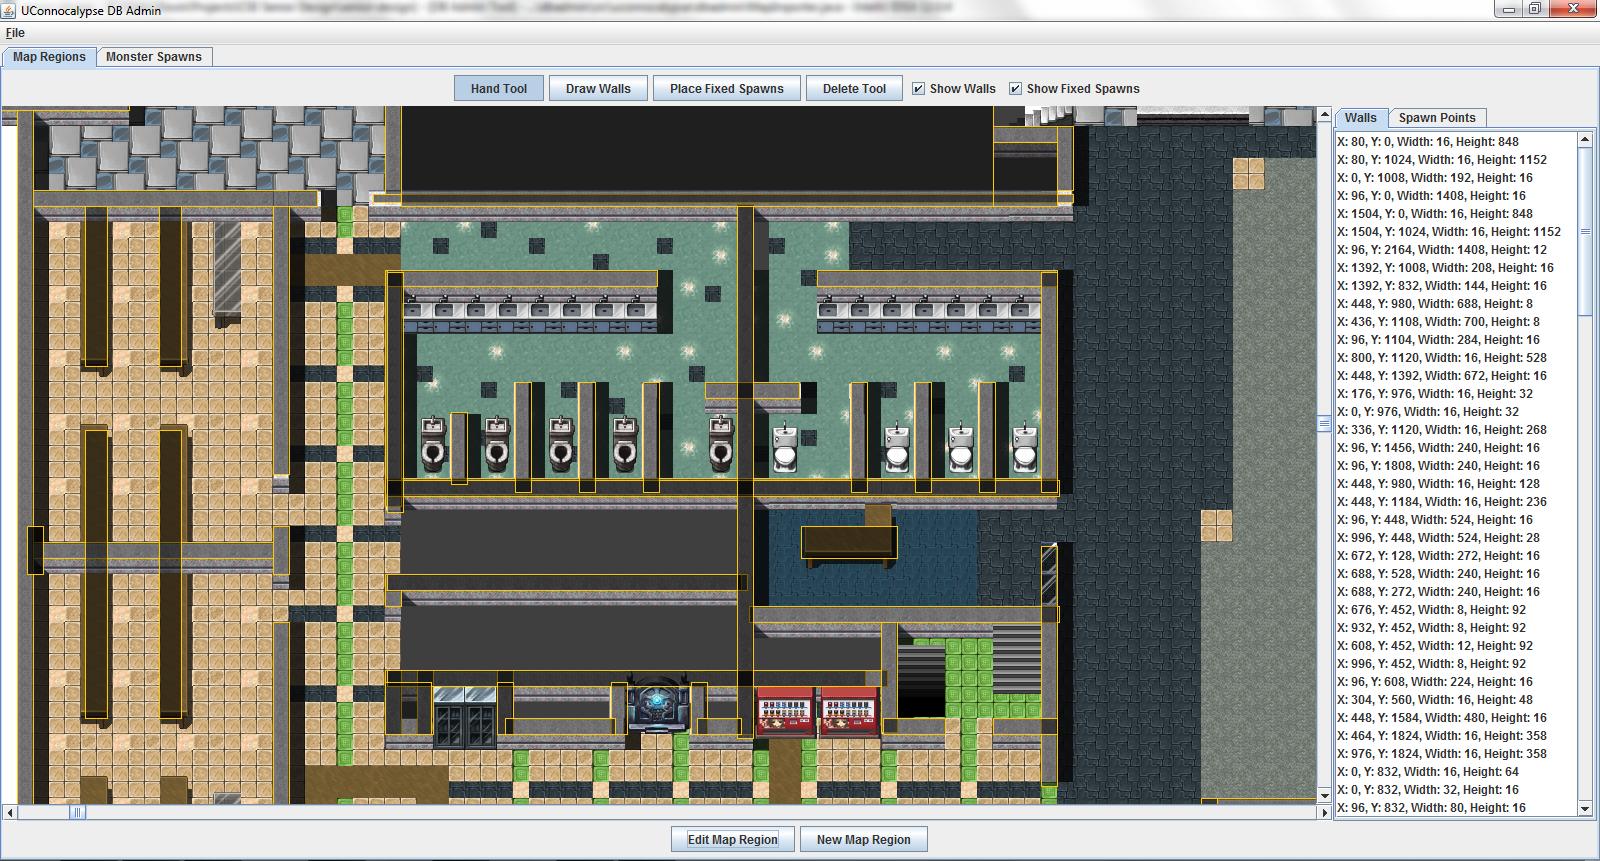This screenshot has height=861, width=1600.
Task: Select the Hand Tool button
Action: [x=499, y=88]
